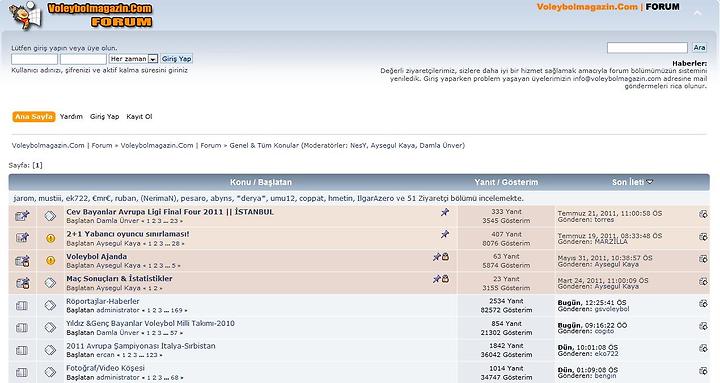Focus the username input field
720x383 pixels.
34,59
